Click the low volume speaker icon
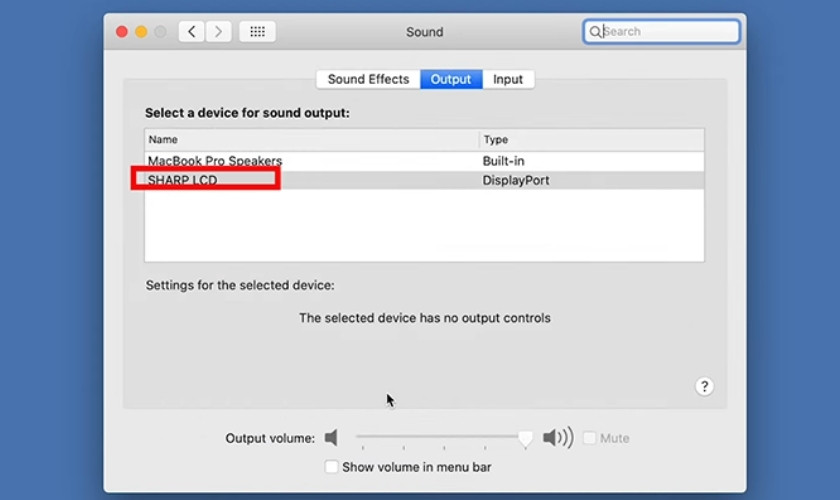Screen dimensions: 840x500 (332, 438)
